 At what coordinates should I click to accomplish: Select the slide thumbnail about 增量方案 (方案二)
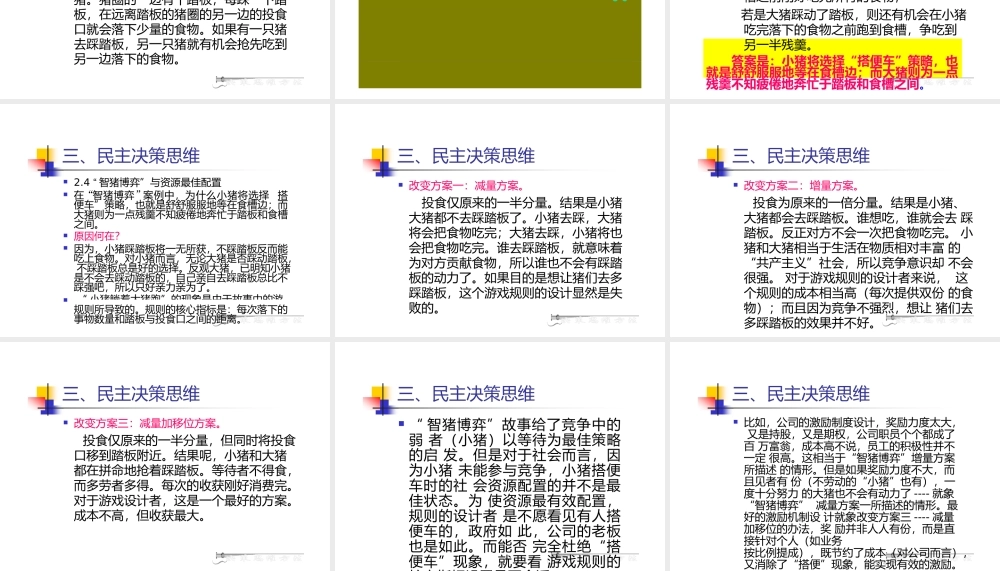[x=835, y=221]
